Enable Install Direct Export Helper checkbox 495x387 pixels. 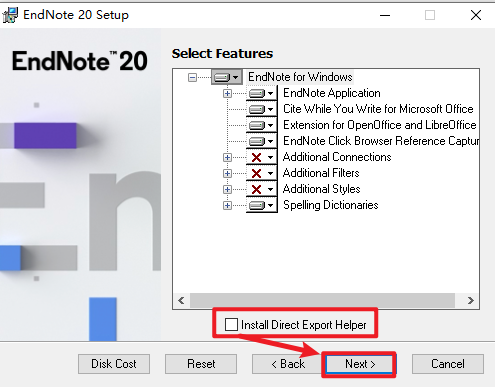231,324
